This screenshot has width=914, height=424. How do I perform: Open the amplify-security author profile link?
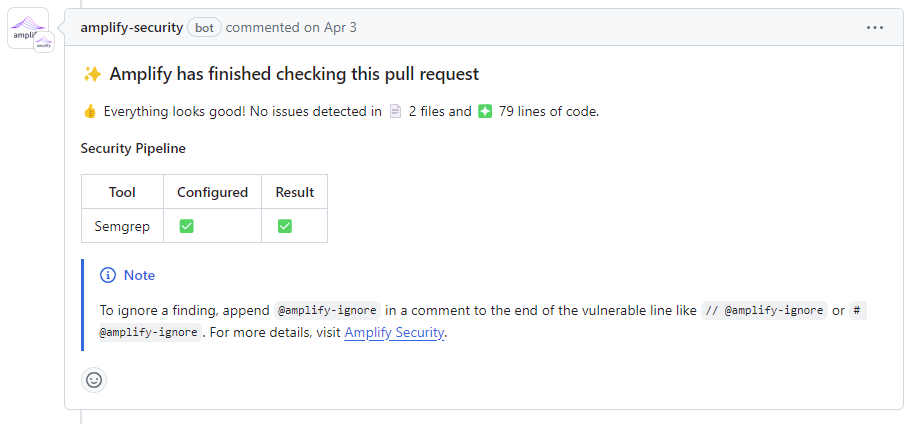coord(132,27)
